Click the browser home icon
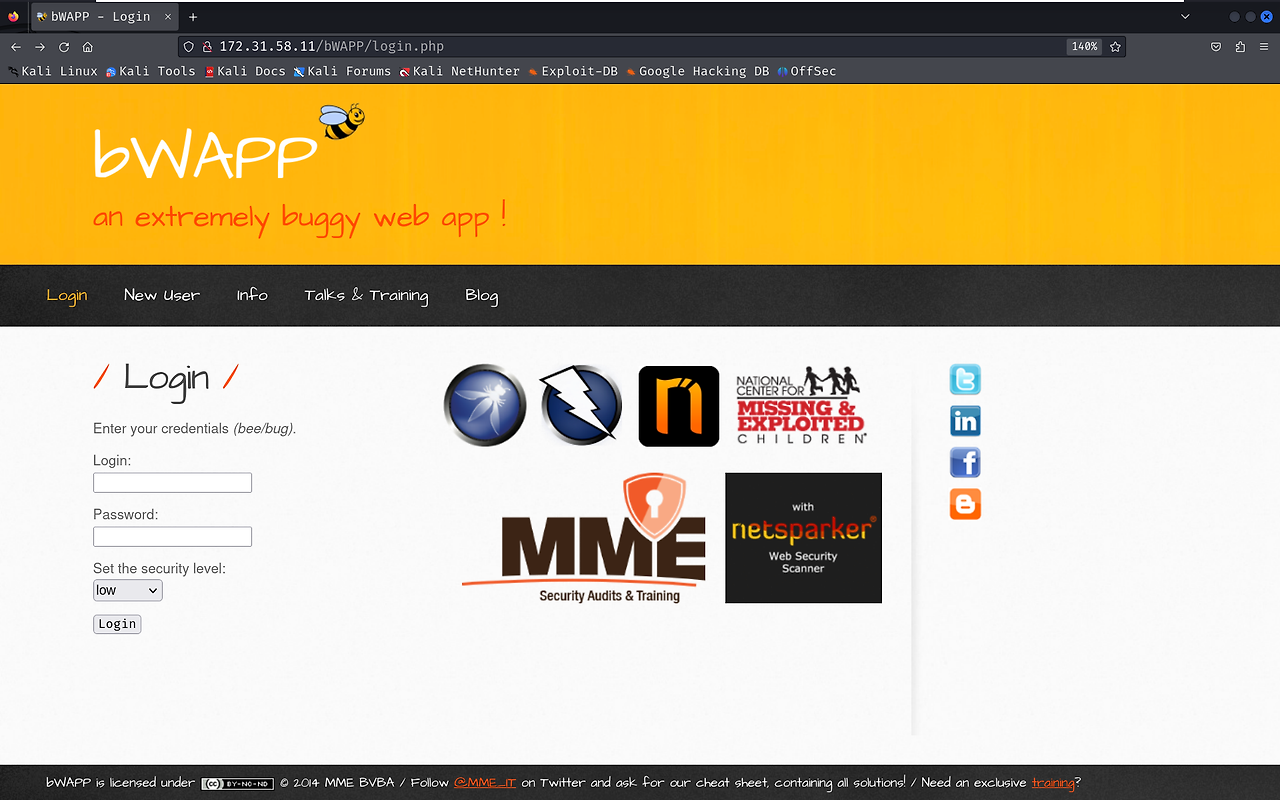This screenshot has width=1280, height=800. [88, 47]
